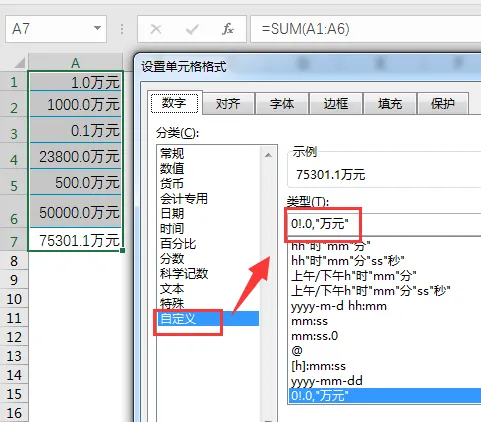
Task: Switch to the 边框 tab
Action: tap(336, 104)
